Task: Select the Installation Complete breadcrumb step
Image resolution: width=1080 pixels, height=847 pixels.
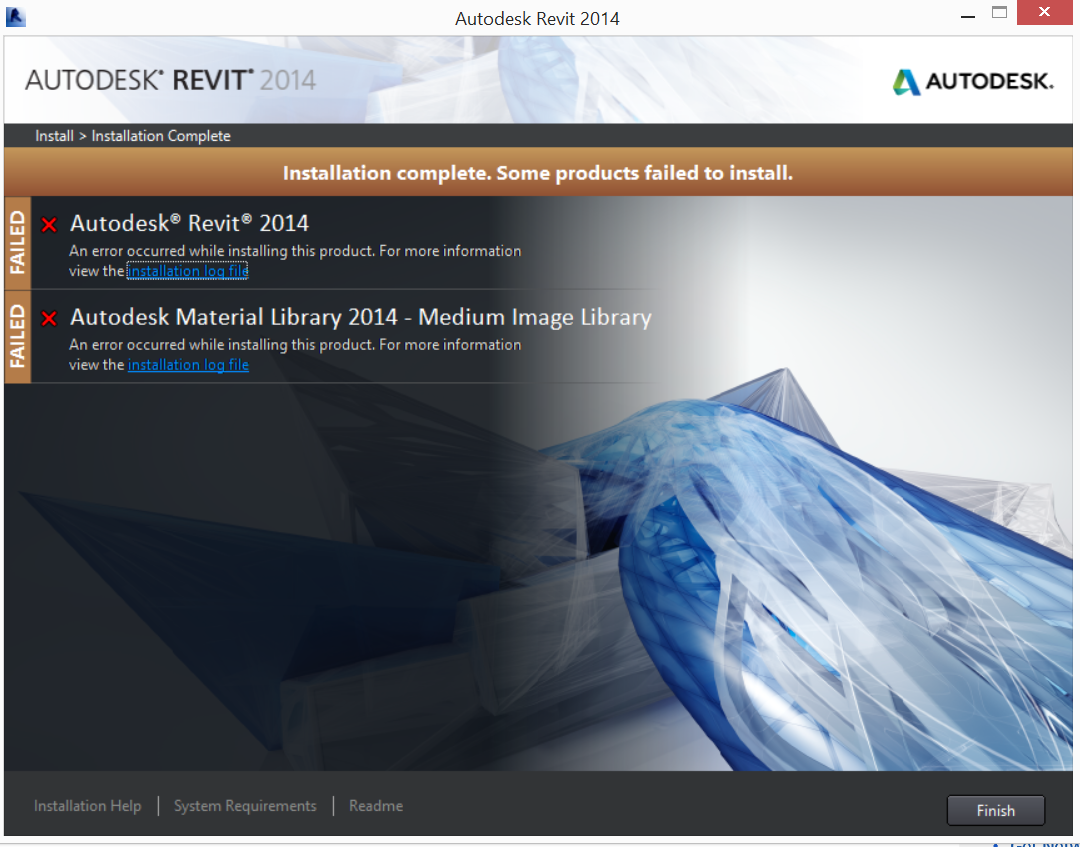Action: coord(160,135)
